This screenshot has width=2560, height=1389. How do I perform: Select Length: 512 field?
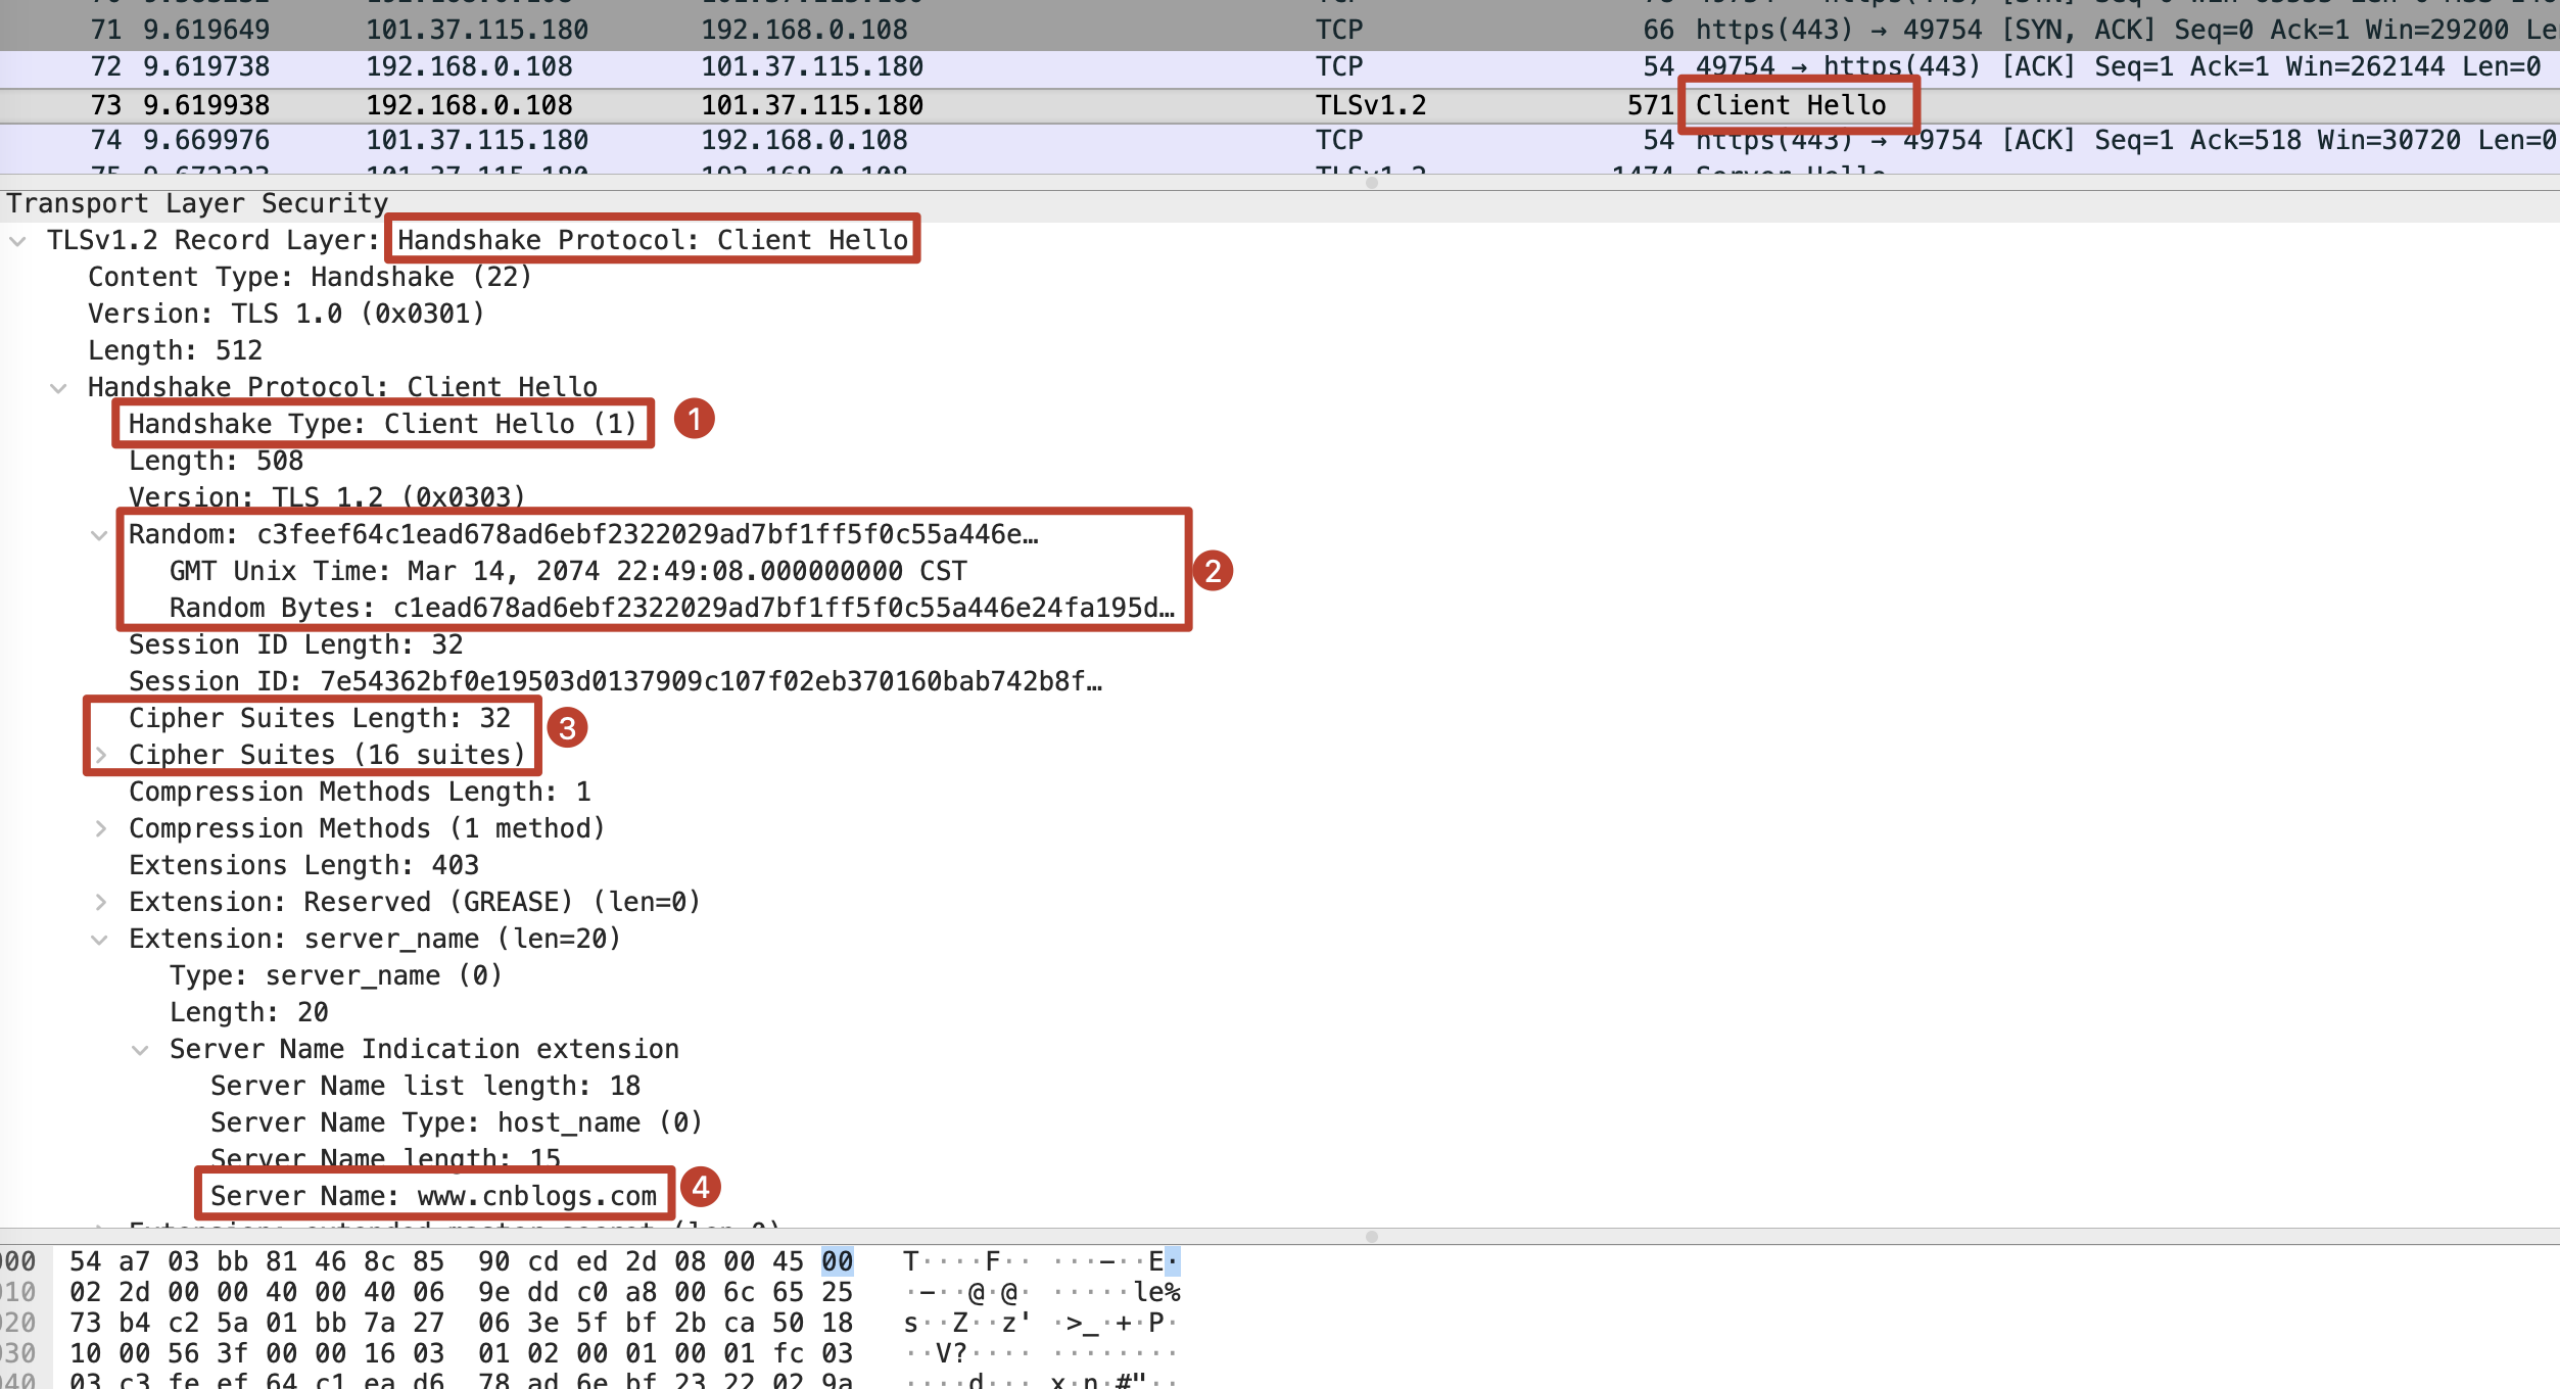coord(175,351)
